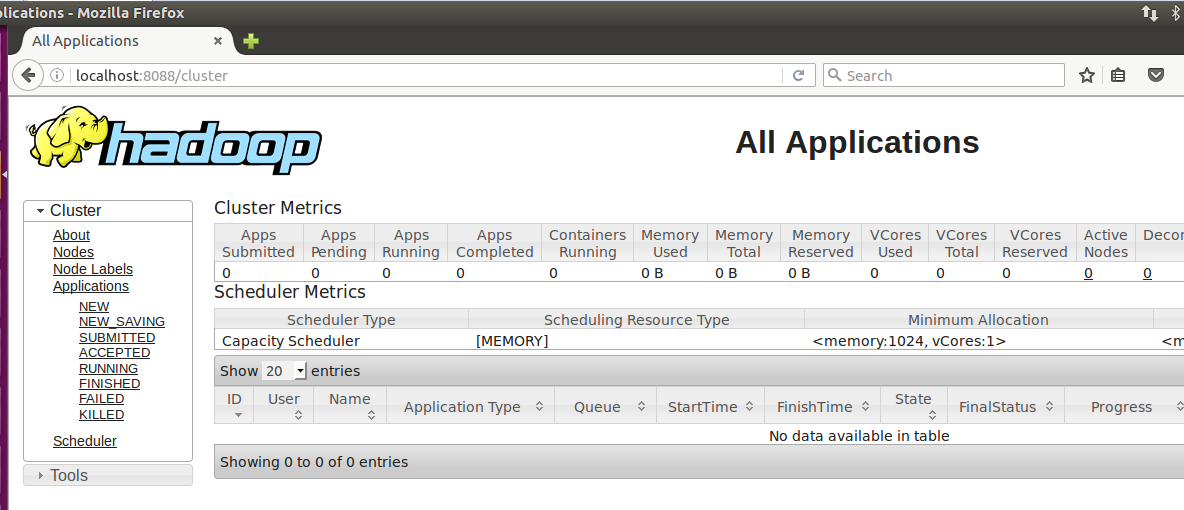Image resolution: width=1184 pixels, height=510 pixels.
Task: Sort table by User column
Action: coord(284,406)
